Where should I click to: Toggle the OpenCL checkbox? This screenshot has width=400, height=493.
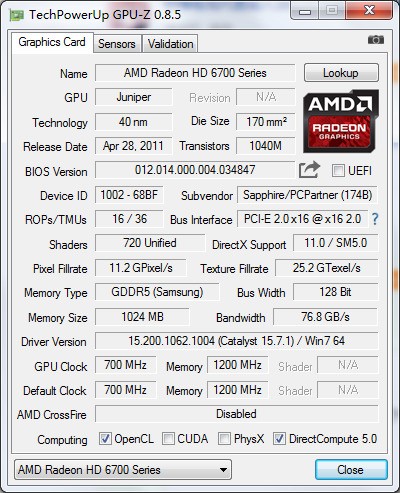105,439
